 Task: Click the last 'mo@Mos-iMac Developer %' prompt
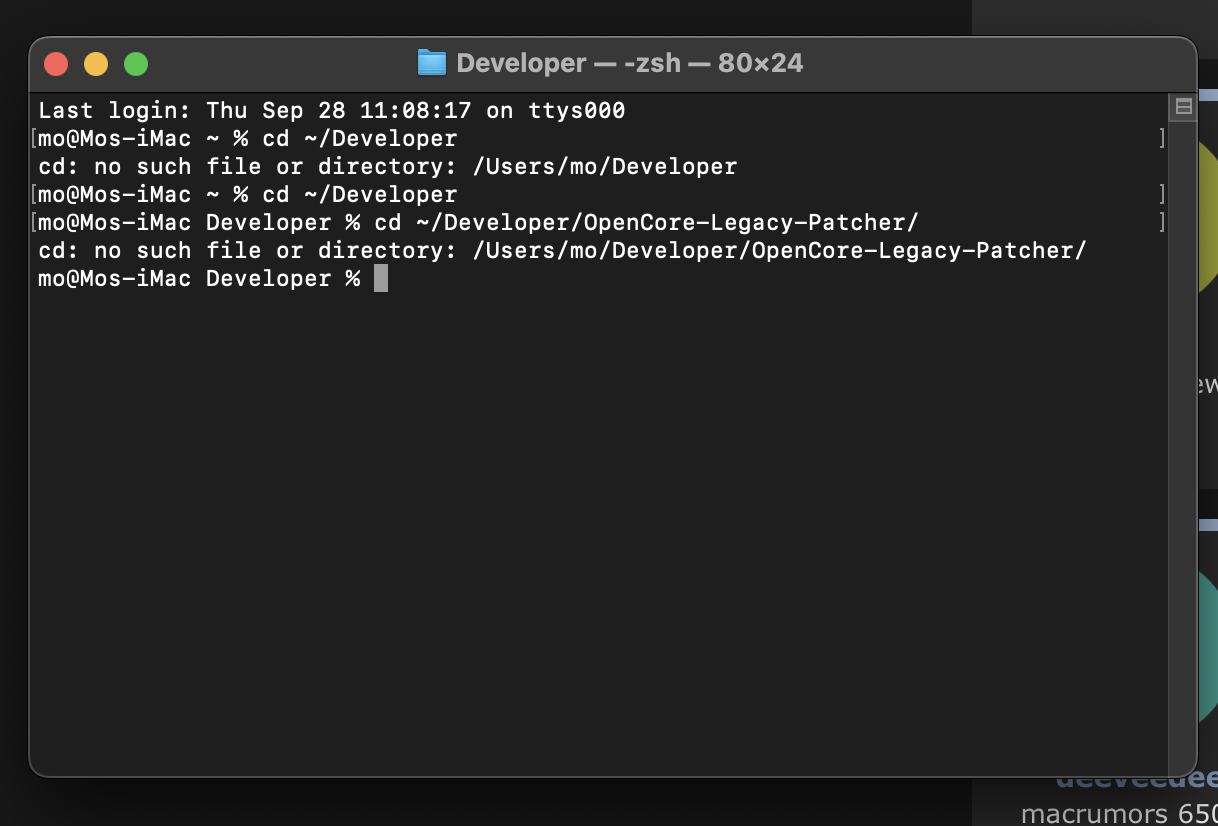[x=199, y=279]
